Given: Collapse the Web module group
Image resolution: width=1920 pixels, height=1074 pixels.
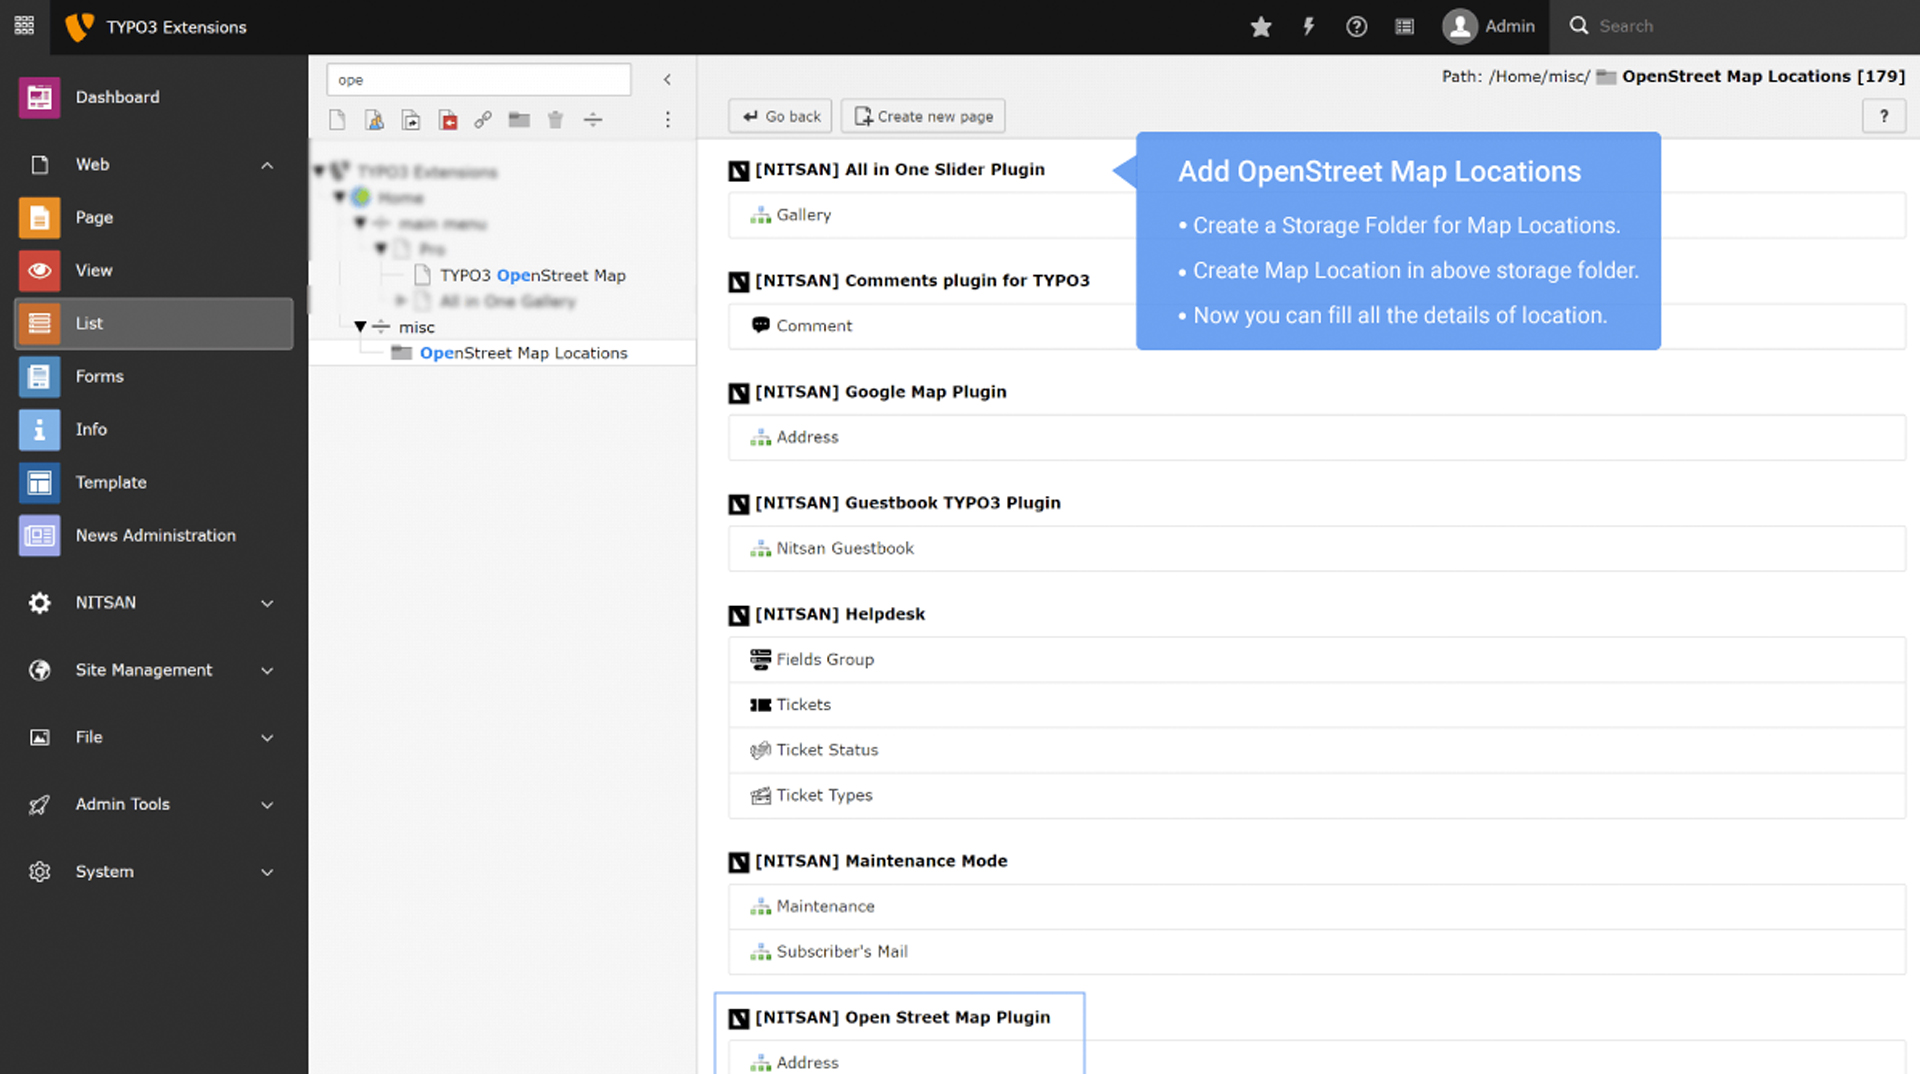Looking at the screenshot, I should pyautogui.click(x=267, y=165).
